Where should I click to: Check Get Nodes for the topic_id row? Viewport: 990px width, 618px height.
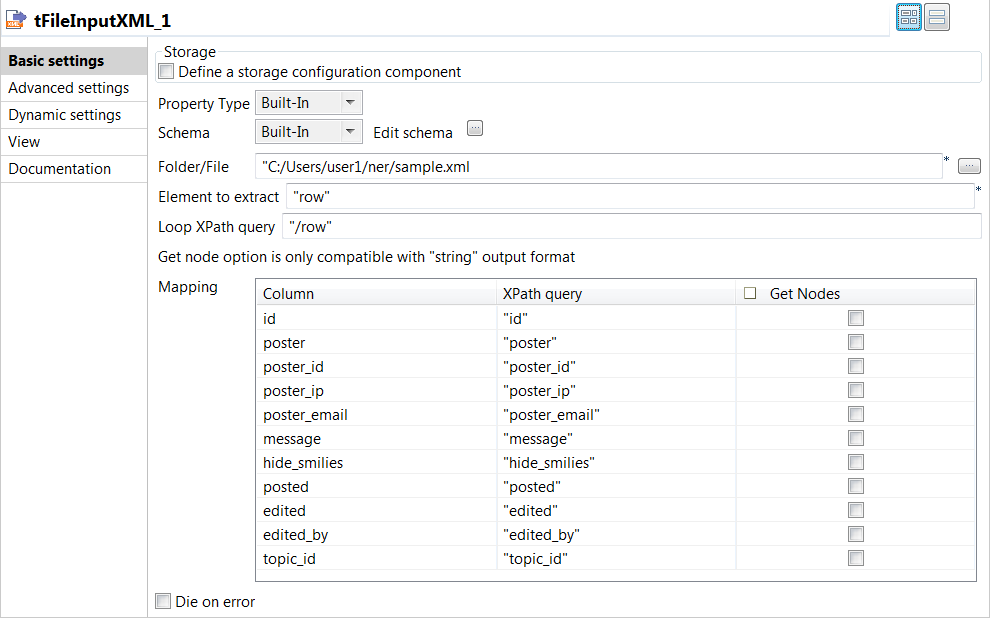[855, 558]
